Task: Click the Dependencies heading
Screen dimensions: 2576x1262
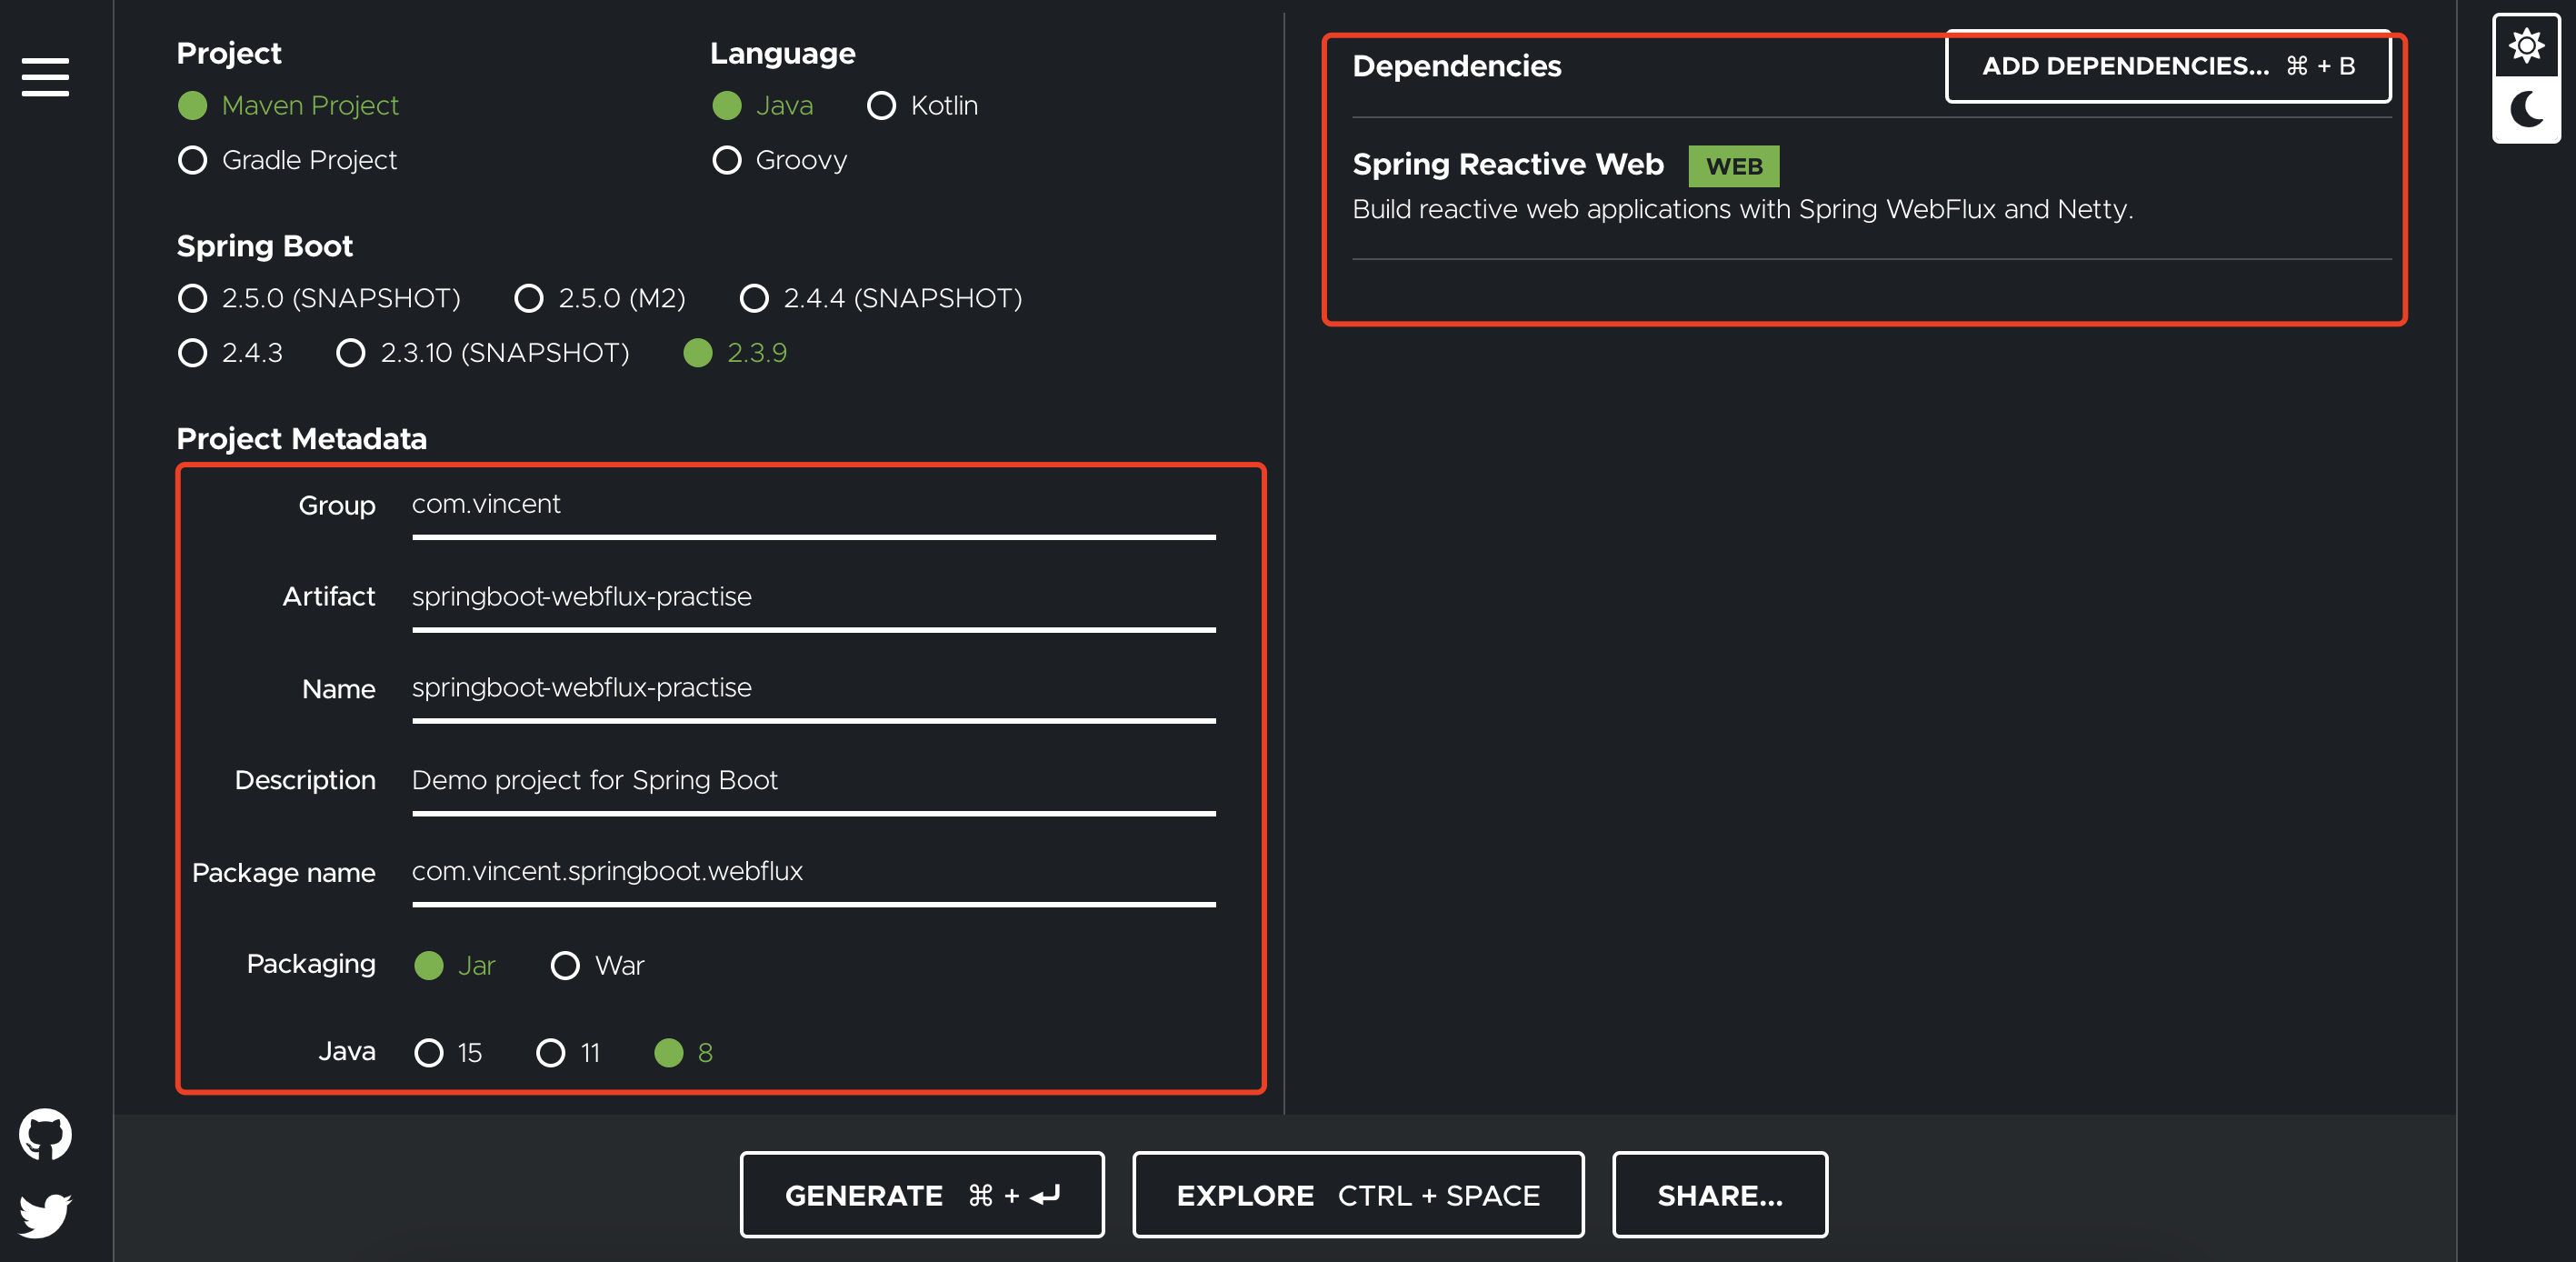Action: click(x=1456, y=66)
